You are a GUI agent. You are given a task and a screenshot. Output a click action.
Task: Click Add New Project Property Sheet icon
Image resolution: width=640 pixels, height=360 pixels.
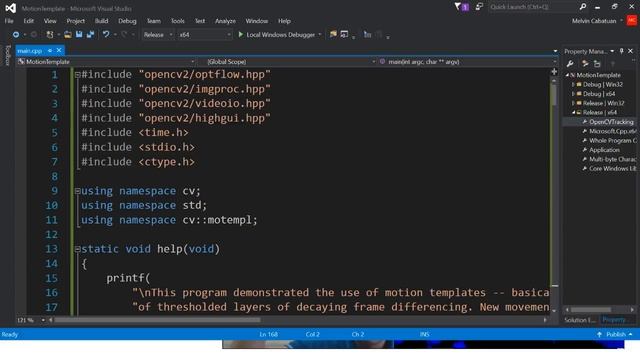click(x=585, y=64)
